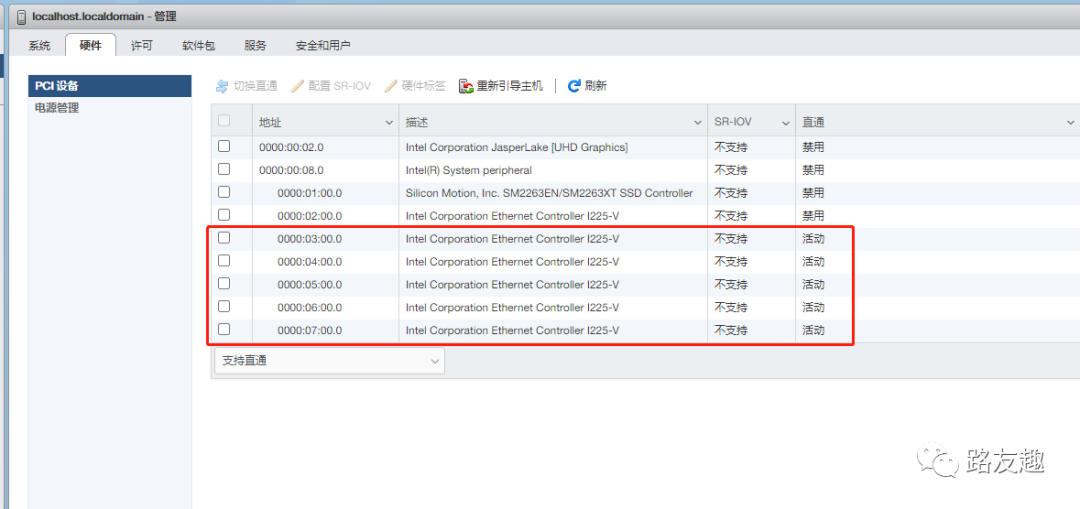Sort by the 地址 column header
1080x509 pixels.
pos(270,123)
